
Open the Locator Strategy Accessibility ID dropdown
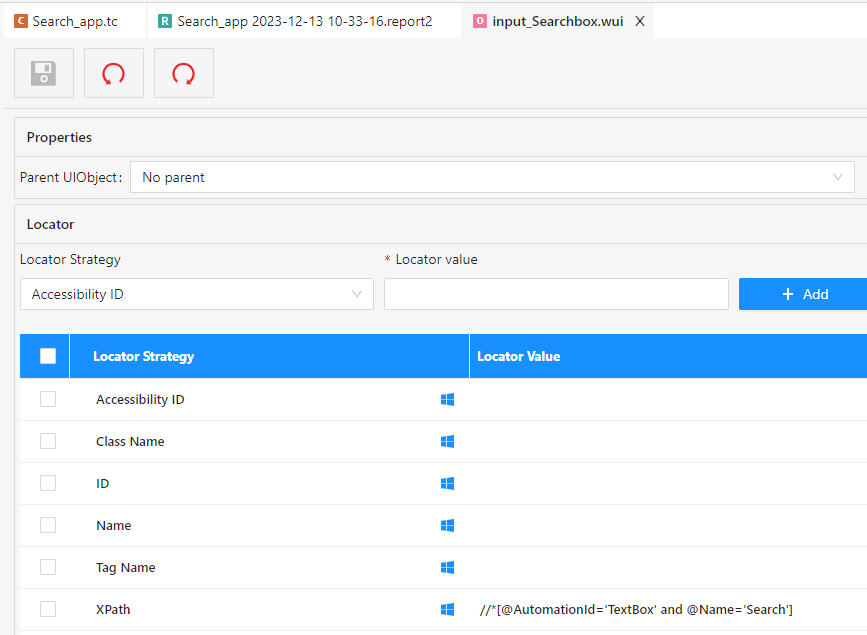[x=197, y=294]
